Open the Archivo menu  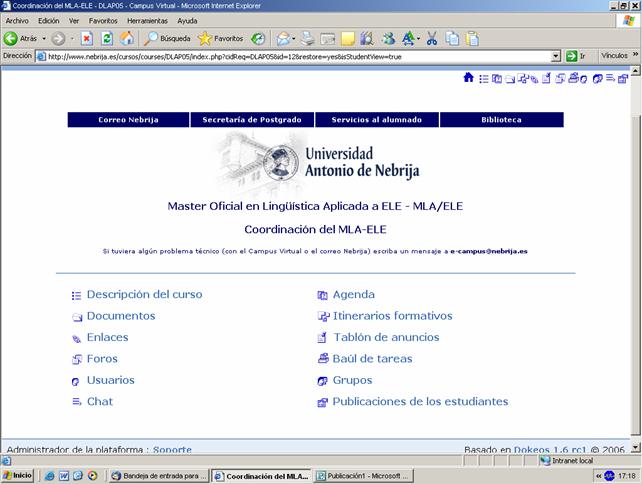point(17,21)
